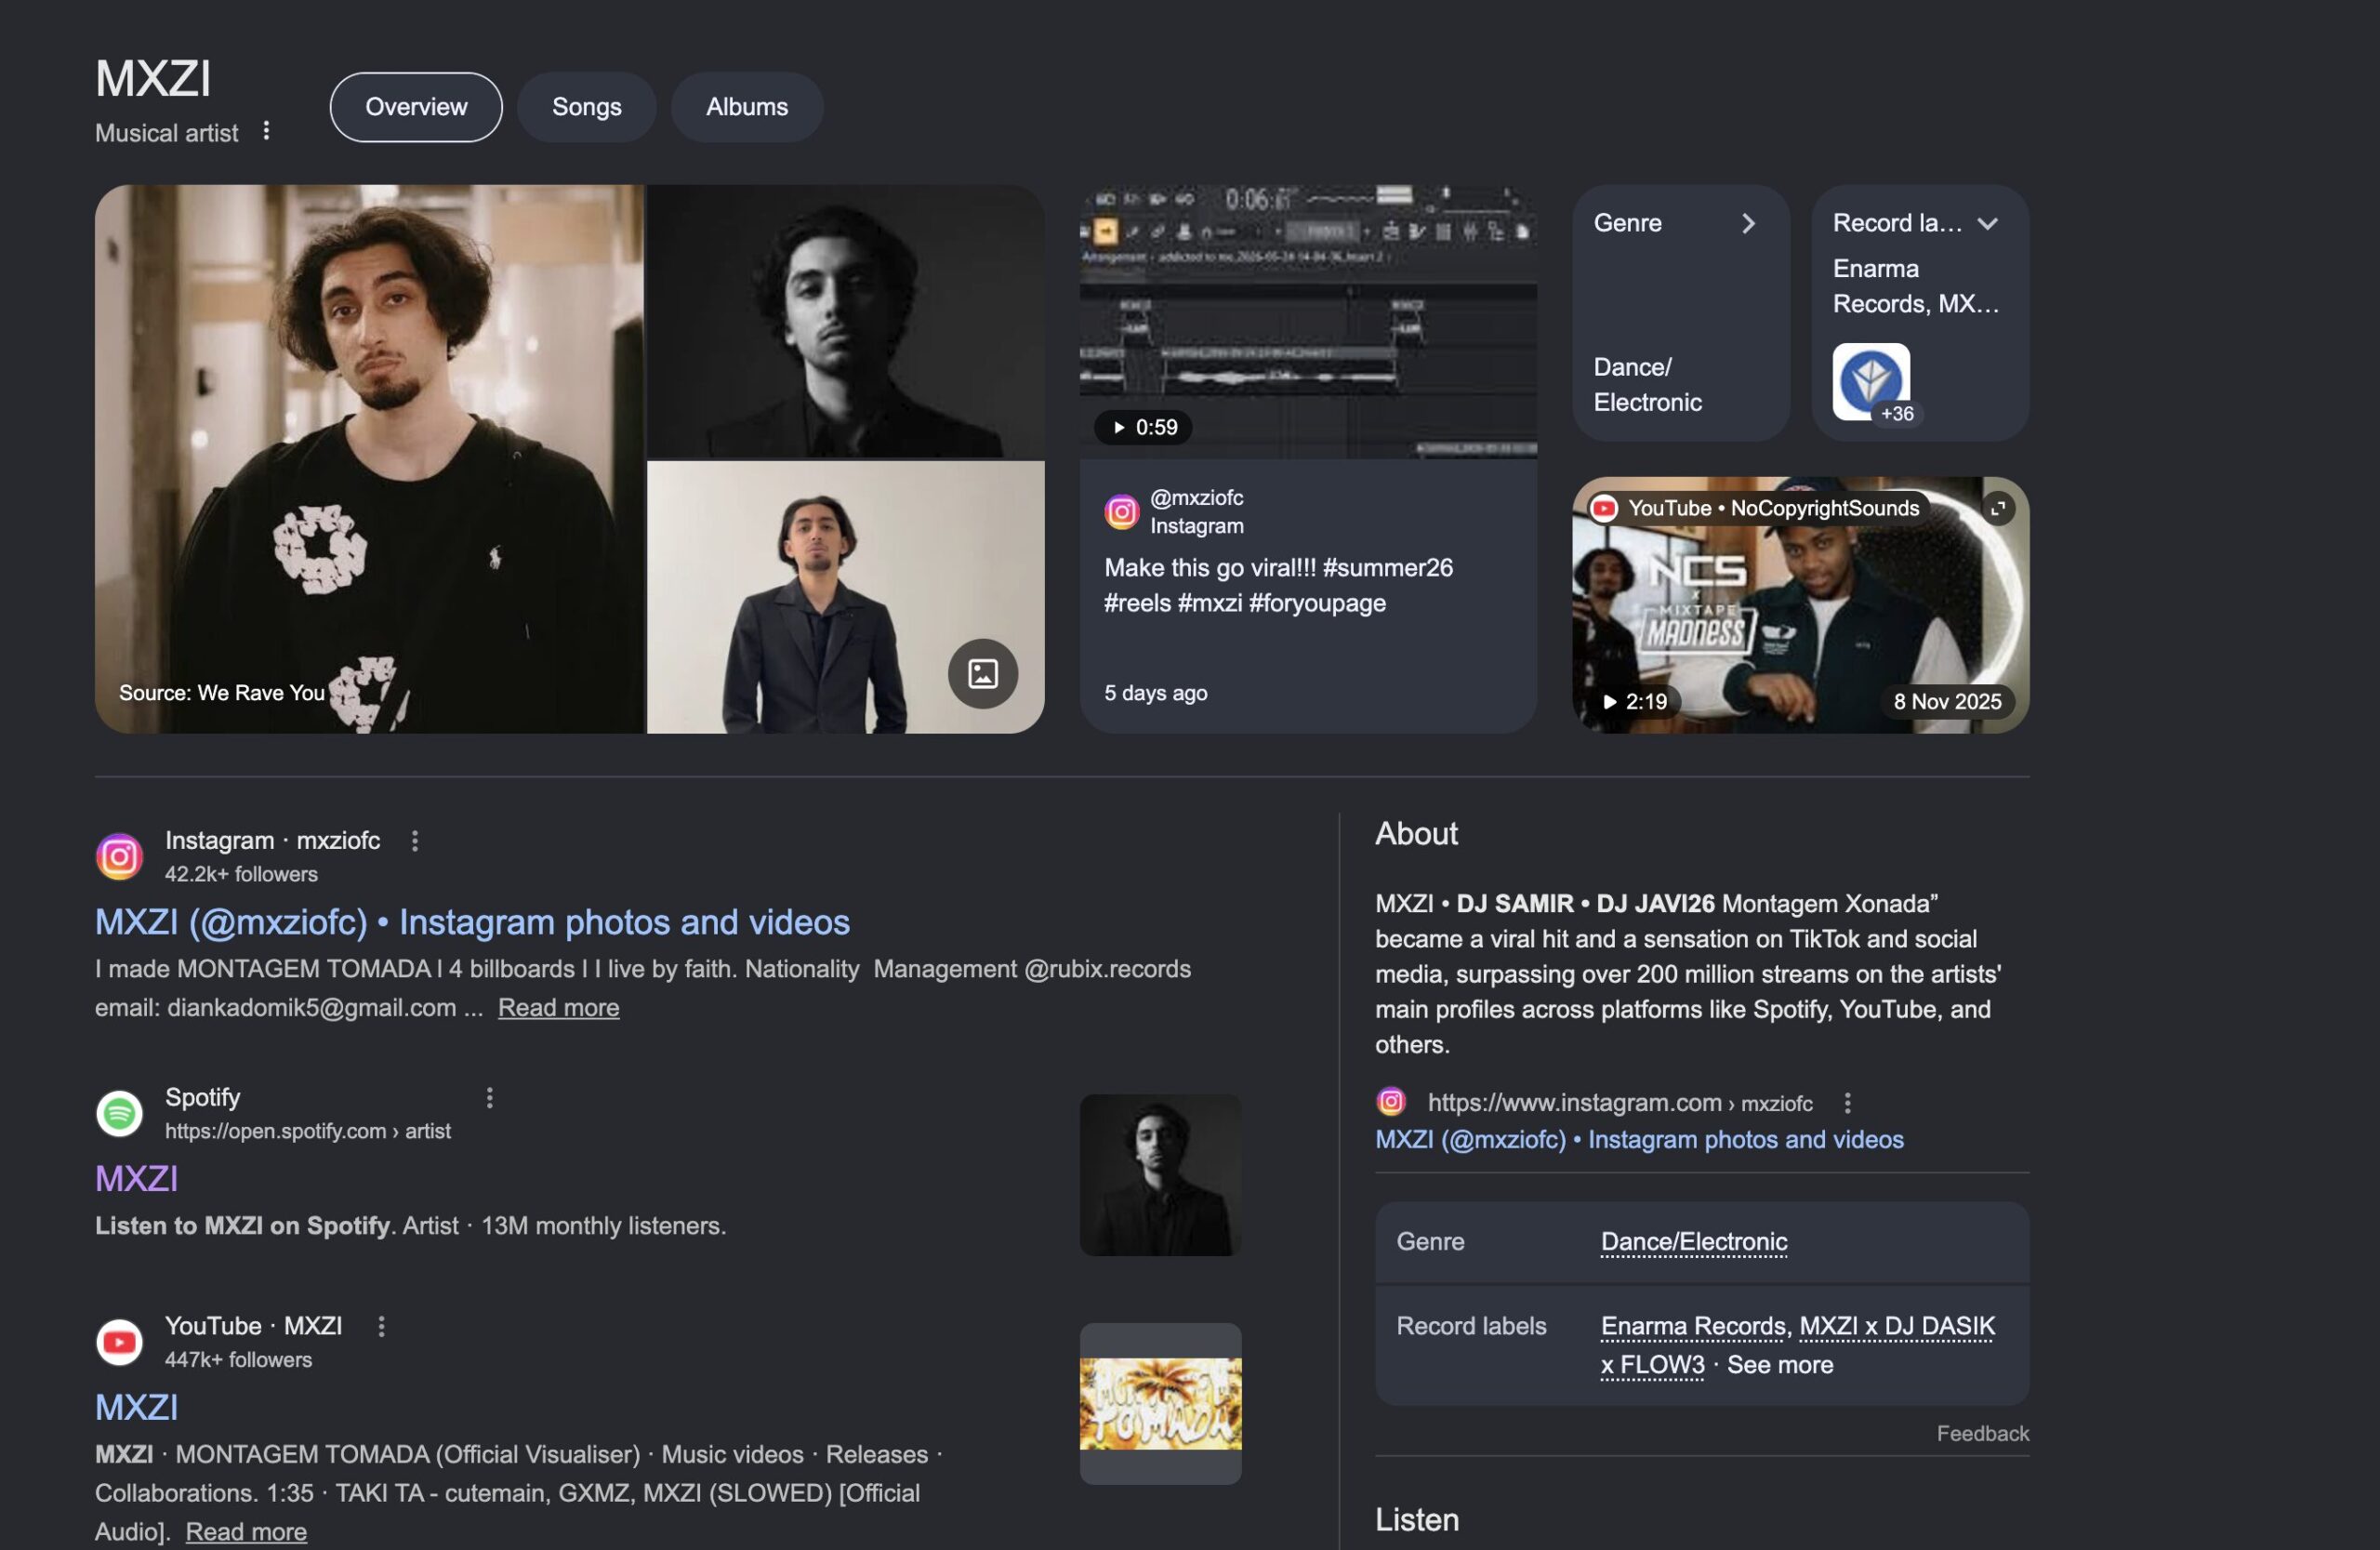Image resolution: width=2380 pixels, height=1550 pixels.
Task: Open the black and white portrait photo
Action: [845, 321]
